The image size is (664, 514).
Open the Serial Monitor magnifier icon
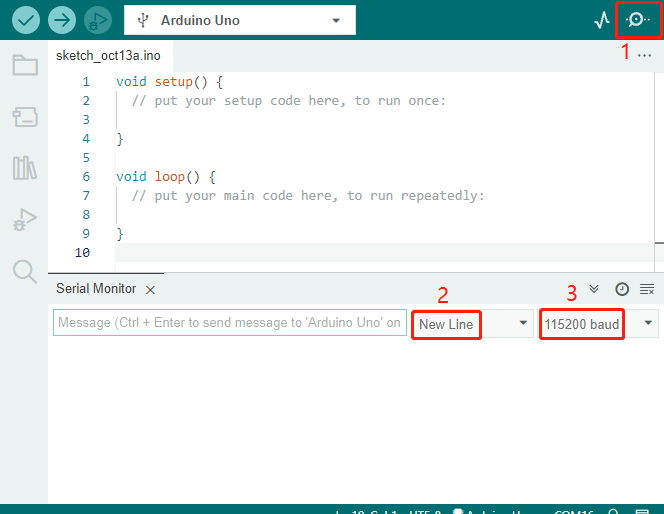(x=638, y=19)
